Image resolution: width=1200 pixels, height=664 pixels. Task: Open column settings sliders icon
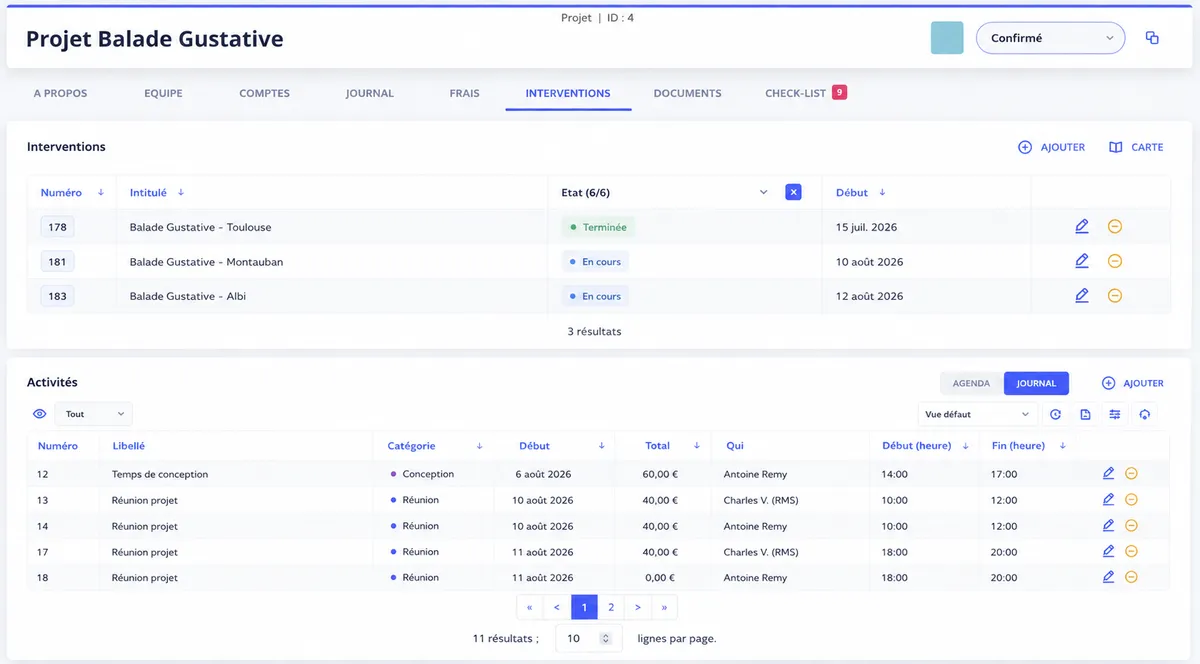(1115, 414)
